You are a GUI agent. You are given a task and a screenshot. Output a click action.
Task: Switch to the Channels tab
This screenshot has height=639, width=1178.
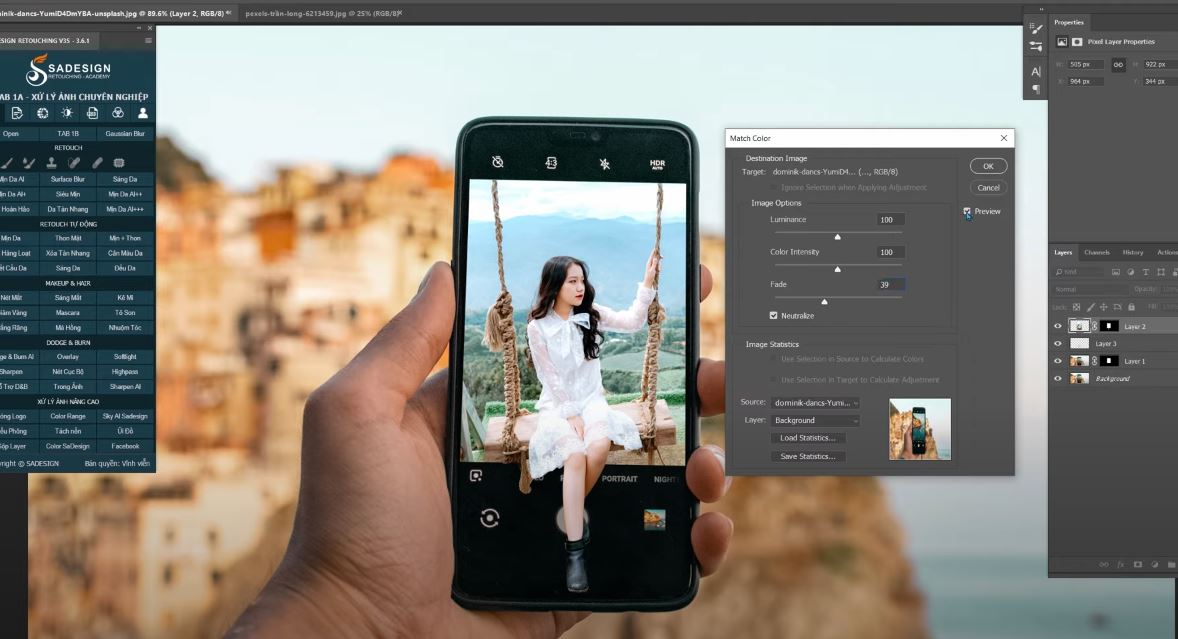(1097, 252)
